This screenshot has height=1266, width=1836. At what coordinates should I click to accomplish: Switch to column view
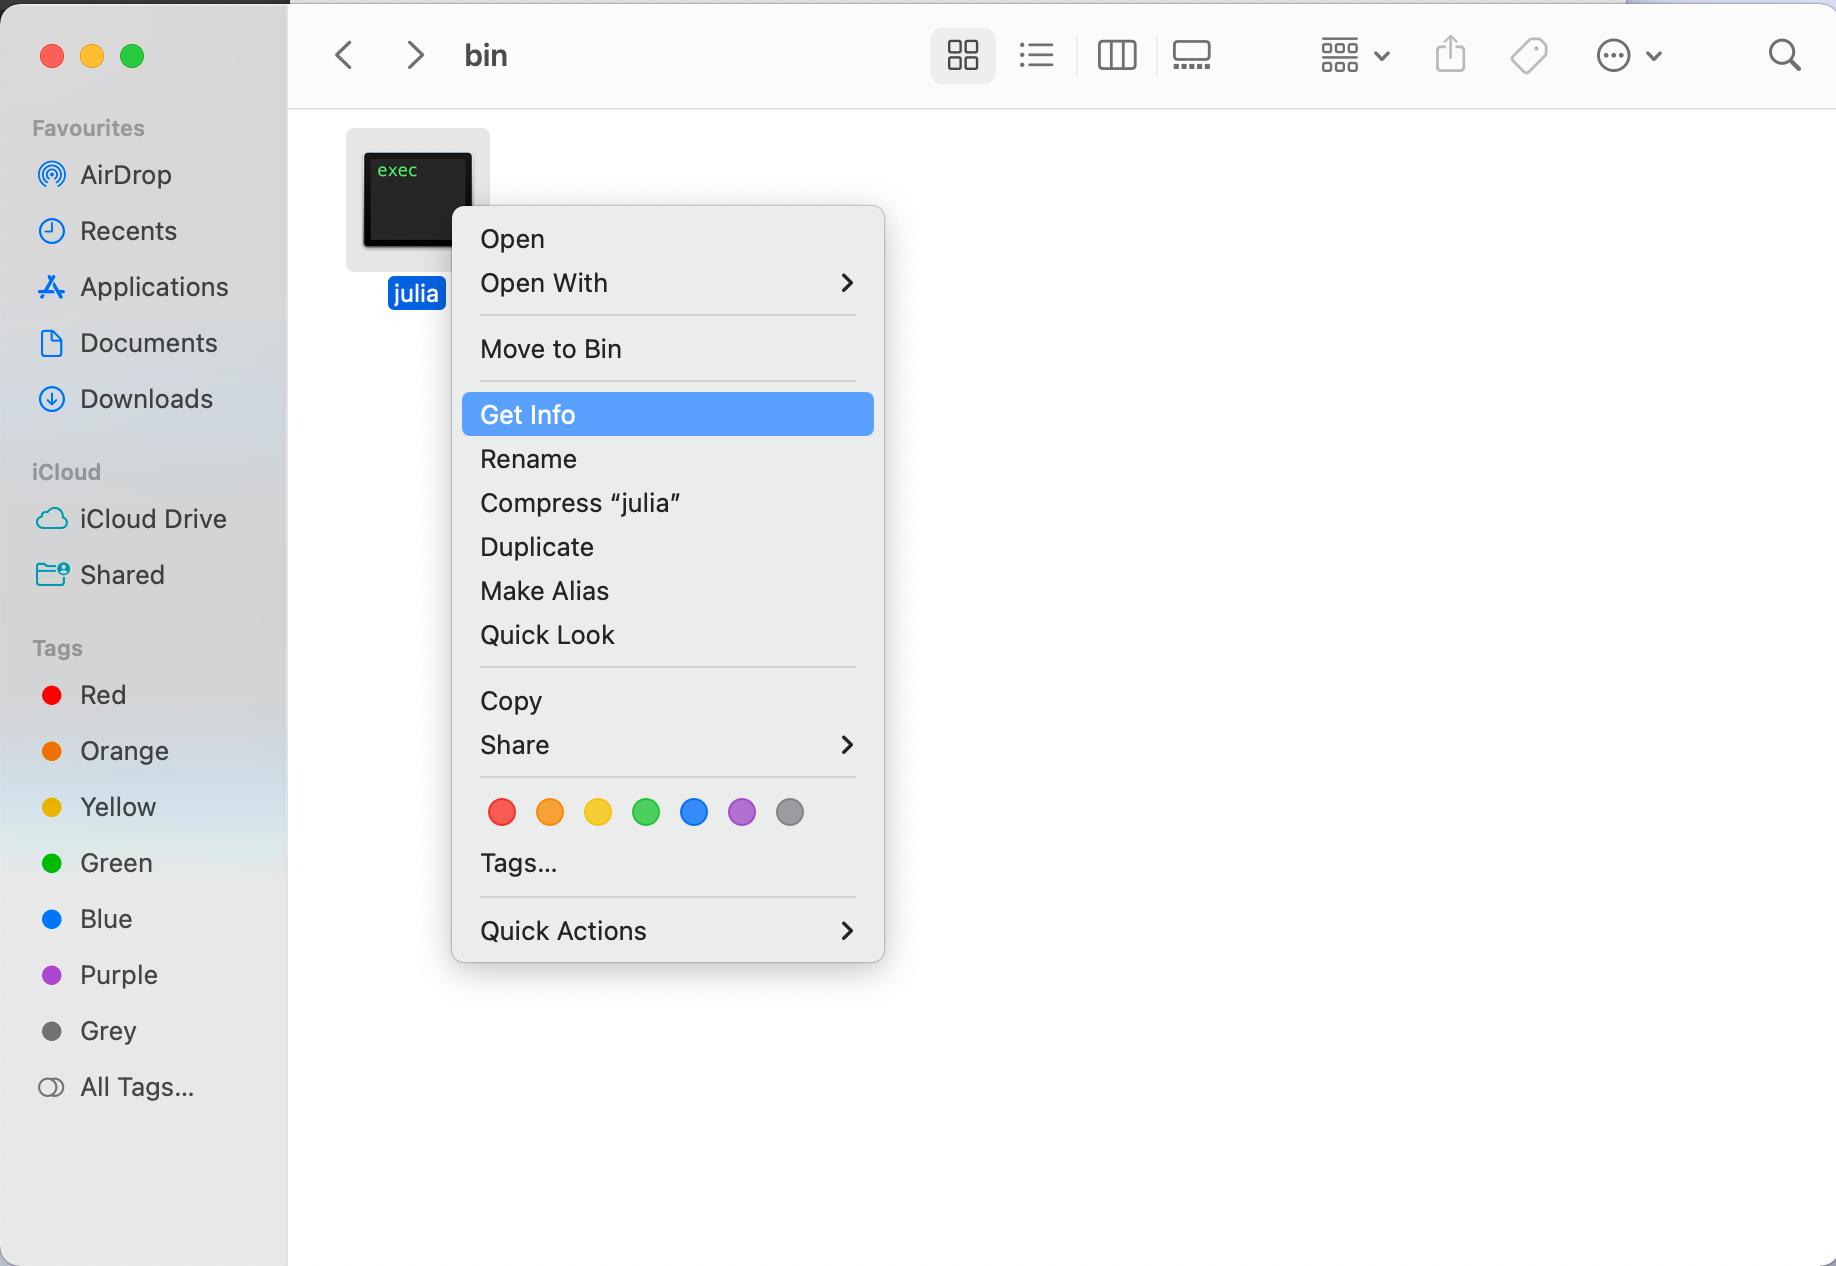coord(1116,55)
